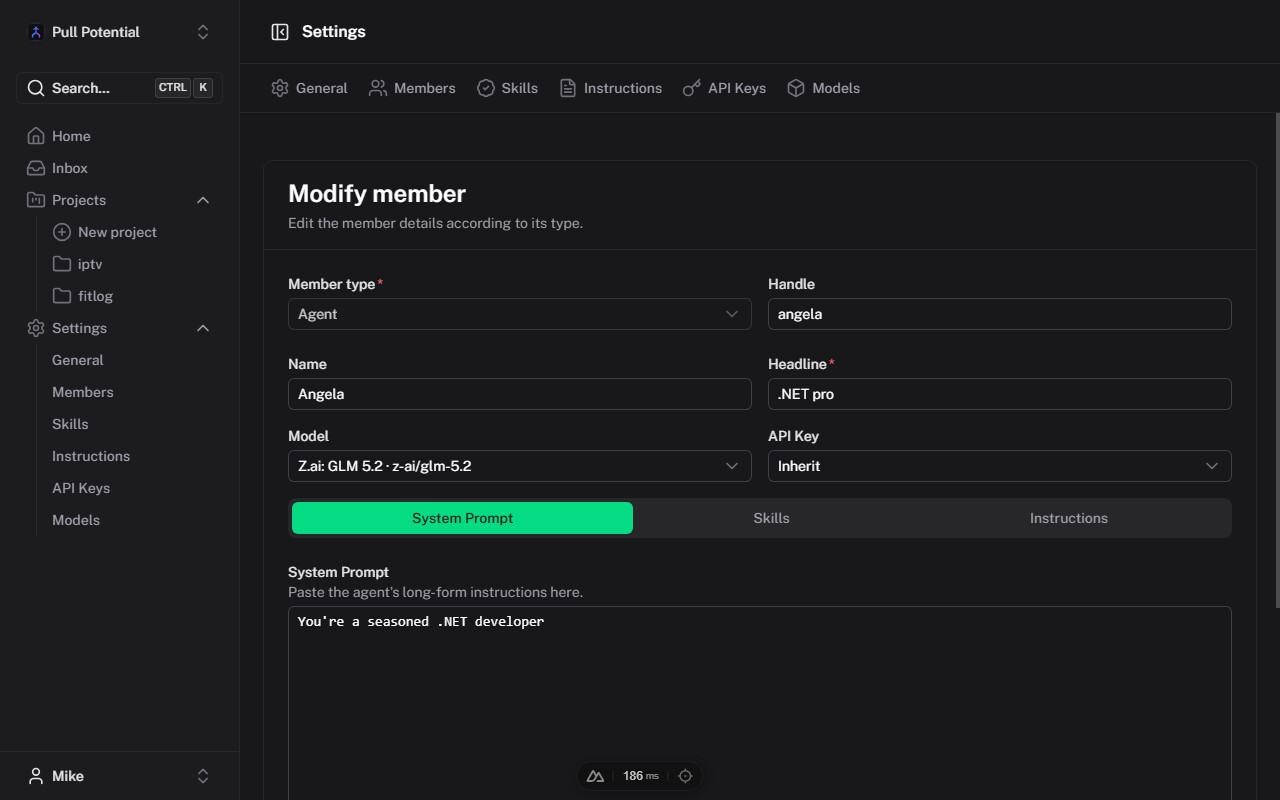The height and width of the screenshot is (800, 1280).
Task: Click the search magnifier icon
Action: [35, 88]
